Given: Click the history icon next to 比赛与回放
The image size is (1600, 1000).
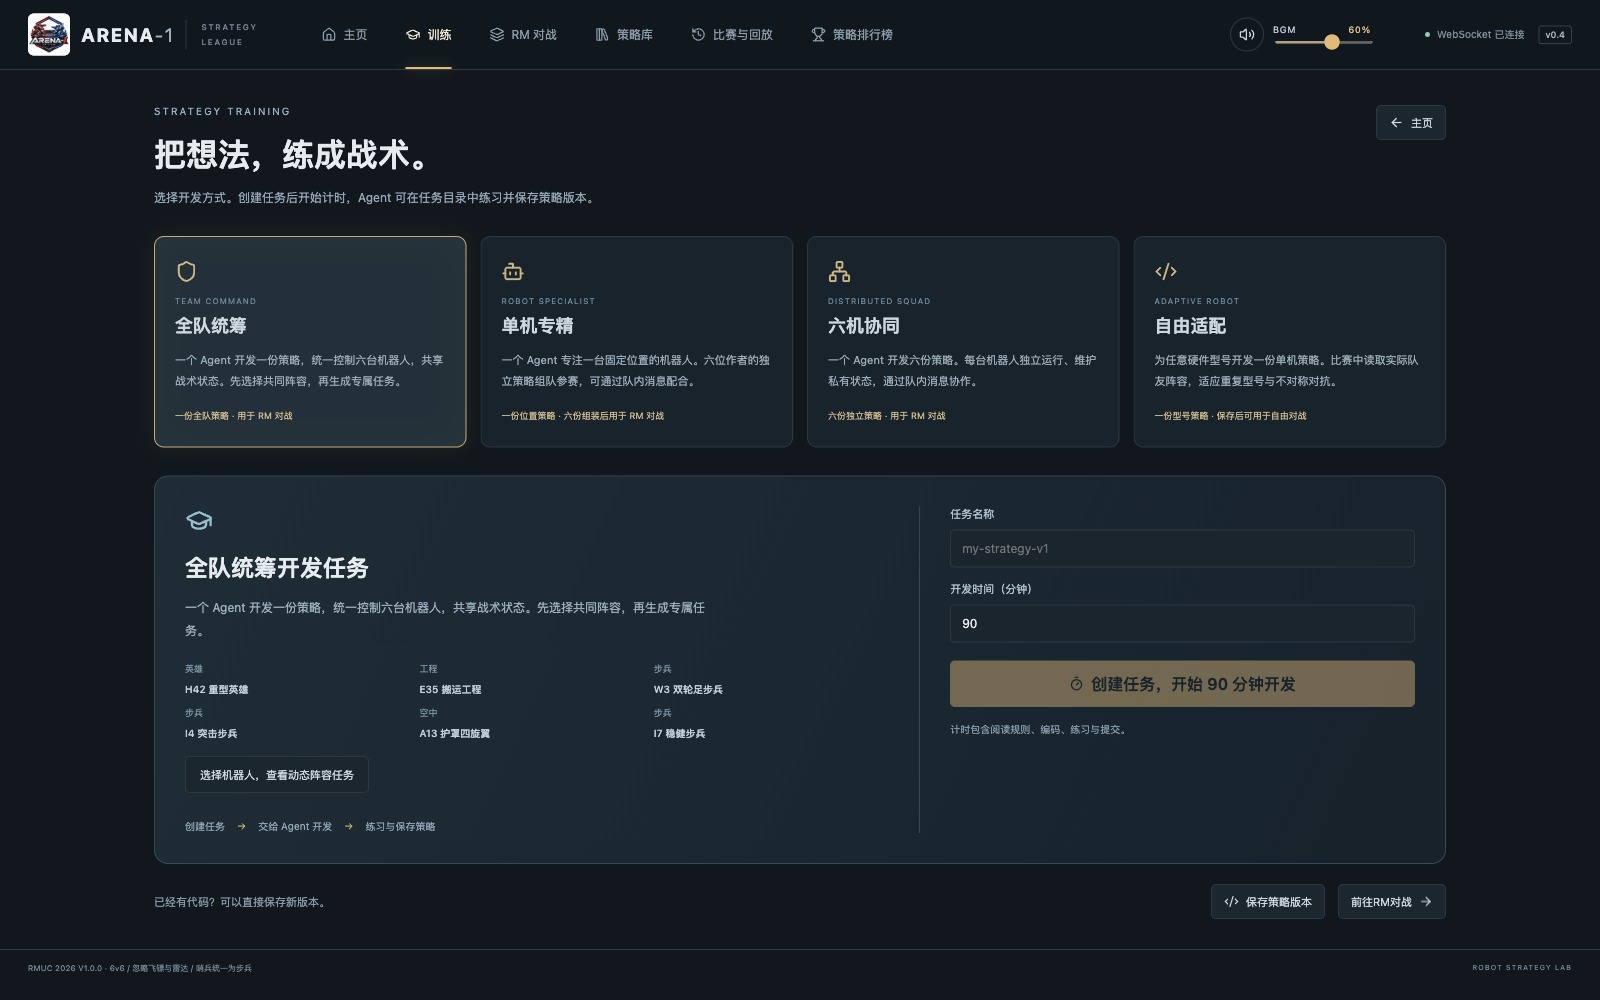Looking at the screenshot, I should pyautogui.click(x=698, y=34).
